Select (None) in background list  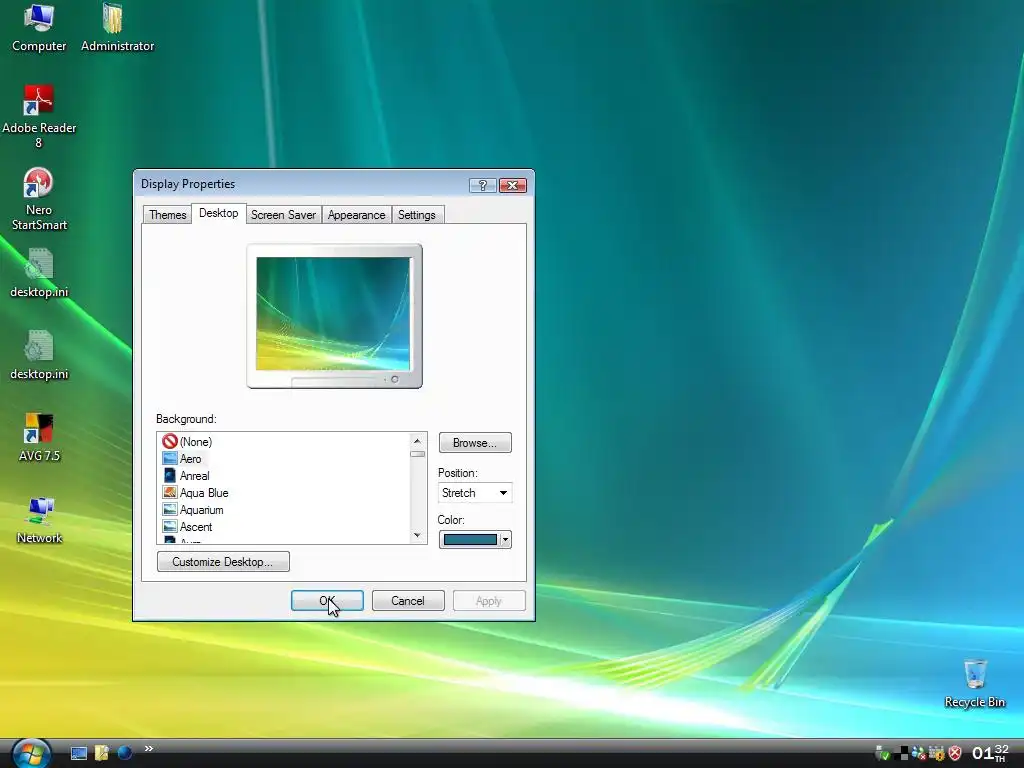click(196, 442)
